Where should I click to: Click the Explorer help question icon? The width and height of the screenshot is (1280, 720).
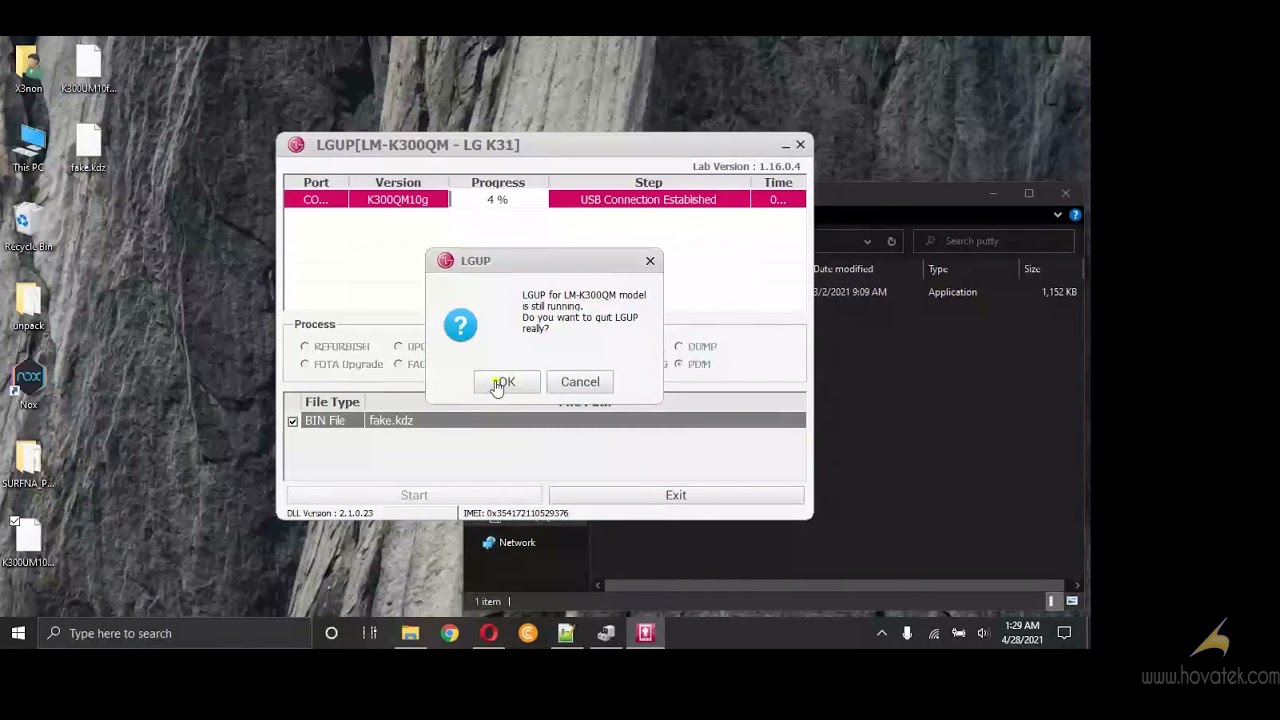click(1075, 215)
